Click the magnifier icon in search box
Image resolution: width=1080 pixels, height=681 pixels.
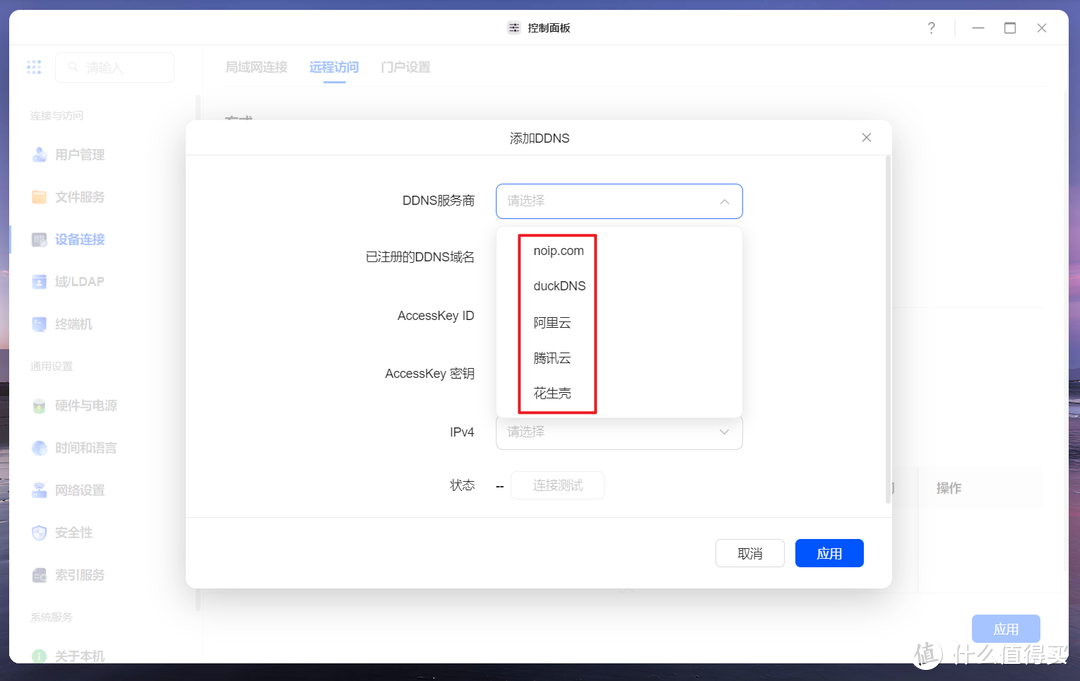coord(72,67)
